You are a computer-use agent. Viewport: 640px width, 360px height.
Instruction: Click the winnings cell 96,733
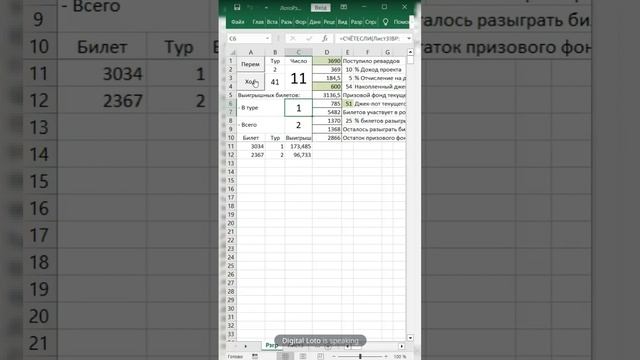(298, 155)
